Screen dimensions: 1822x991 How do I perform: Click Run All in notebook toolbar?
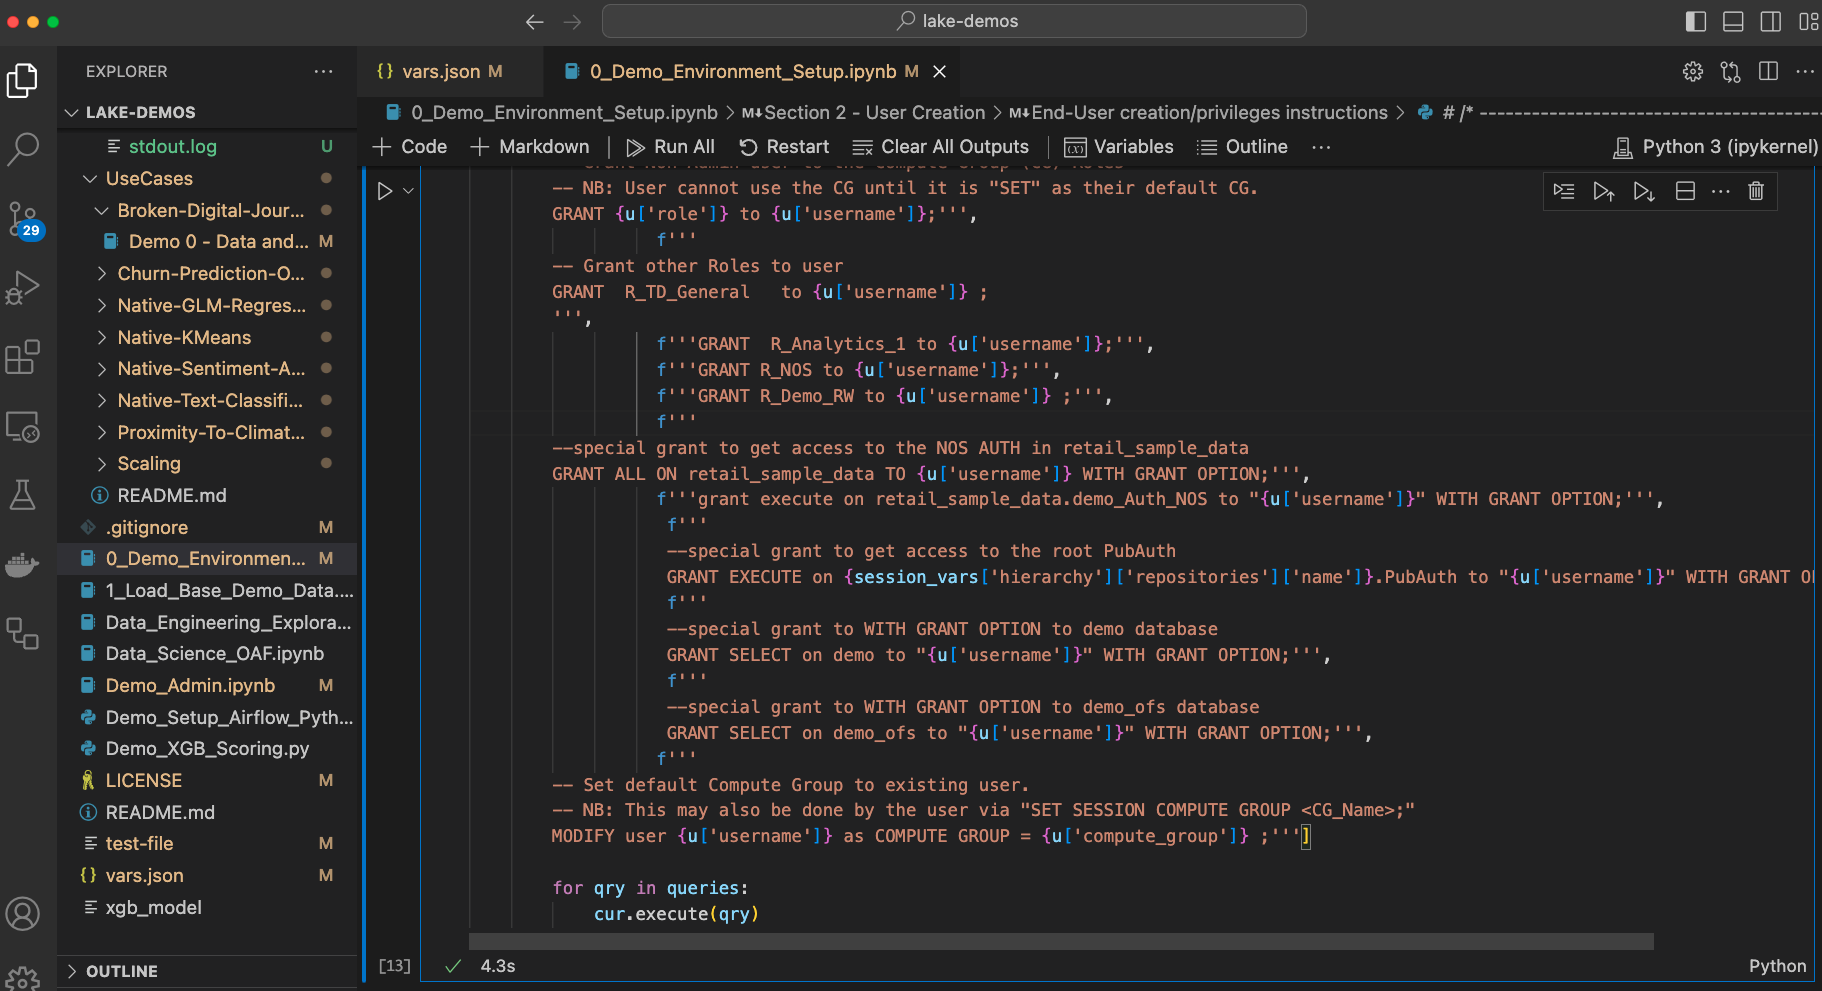point(670,147)
